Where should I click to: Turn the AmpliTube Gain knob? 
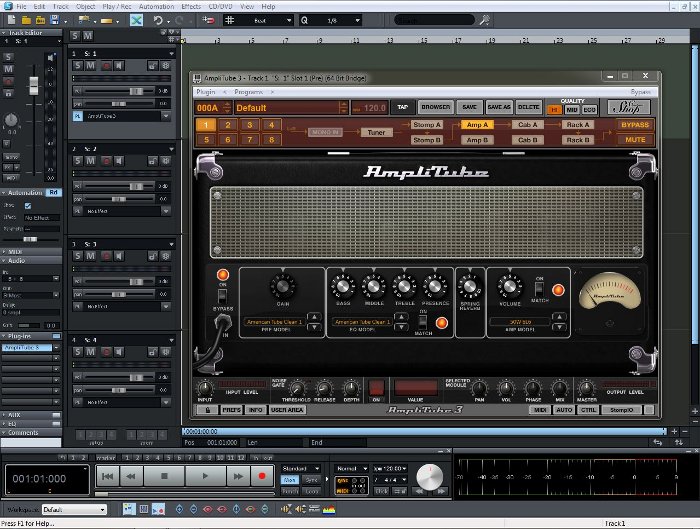pyautogui.click(x=282, y=286)
